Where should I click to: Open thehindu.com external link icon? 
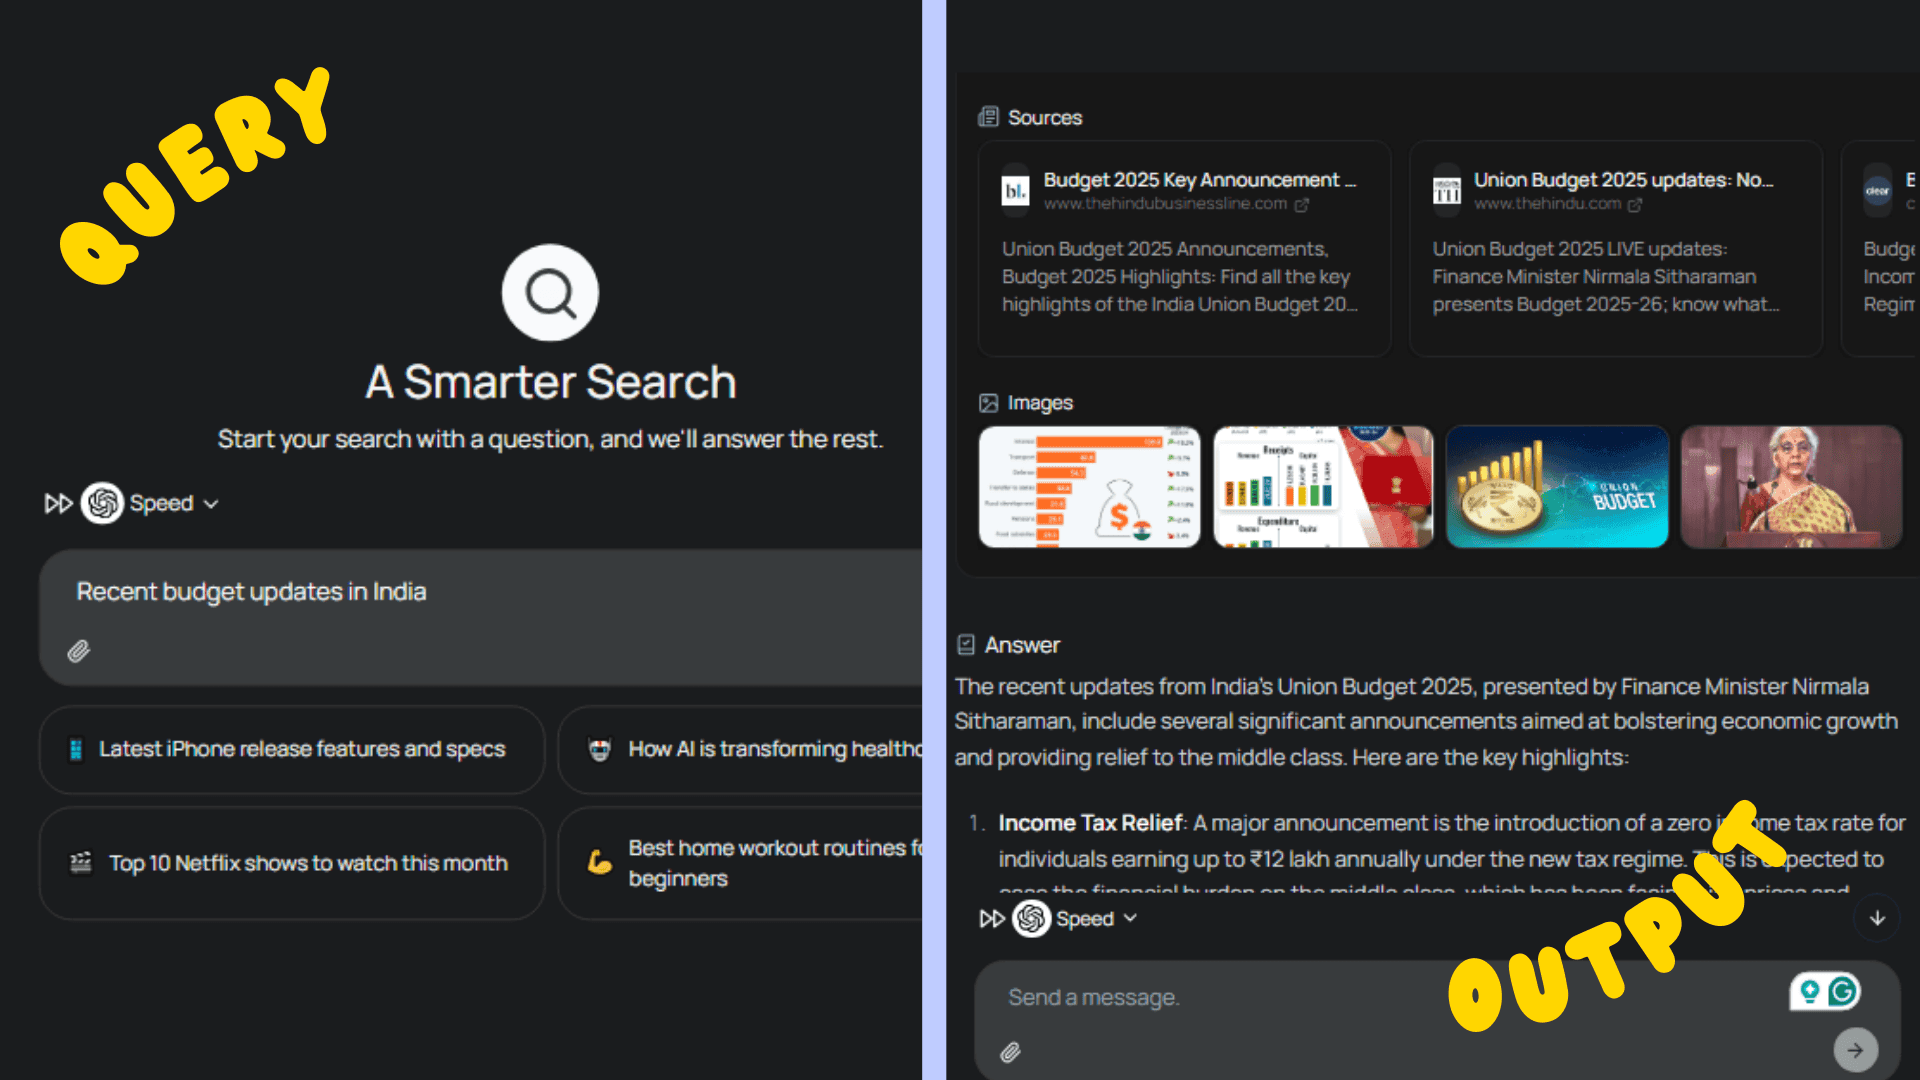point(1635,205)
